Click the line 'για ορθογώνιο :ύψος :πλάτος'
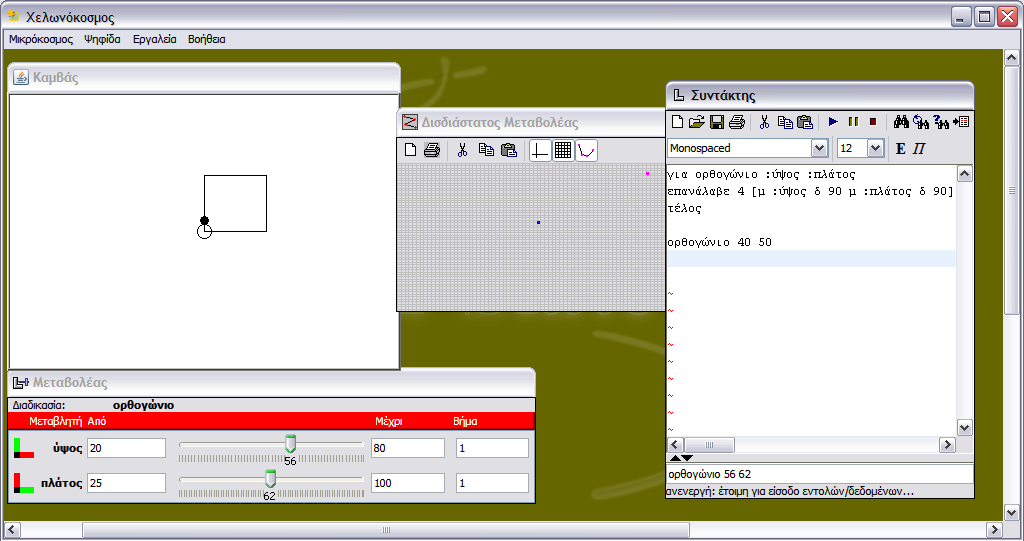The width and height of the screenshot is (1024, 541). pyautogui.click(x=761, y=174)
